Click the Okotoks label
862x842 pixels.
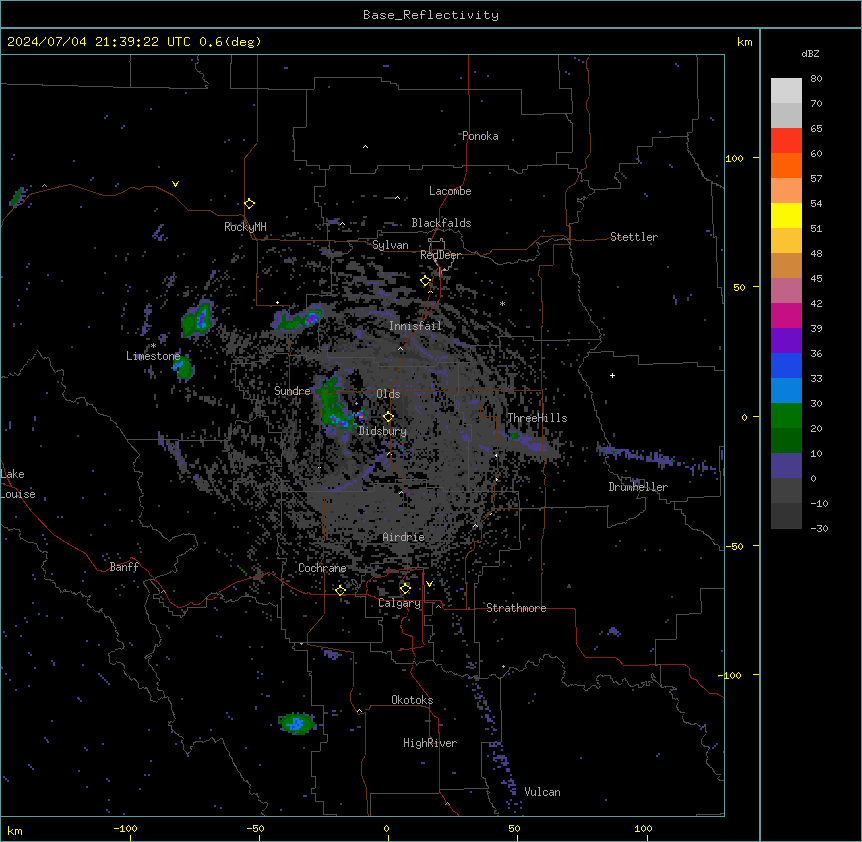pyautogui.click(x=412, y=700)
